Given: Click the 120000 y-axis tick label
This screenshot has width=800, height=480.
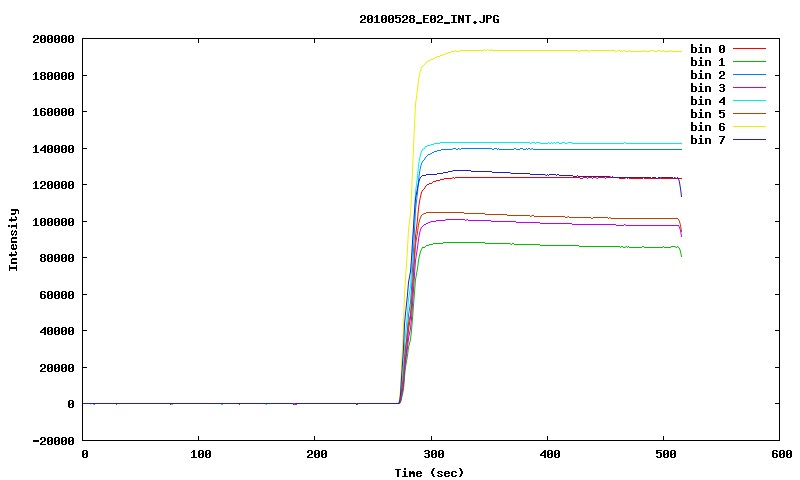Looking at the screenshot, I should 53,185.
